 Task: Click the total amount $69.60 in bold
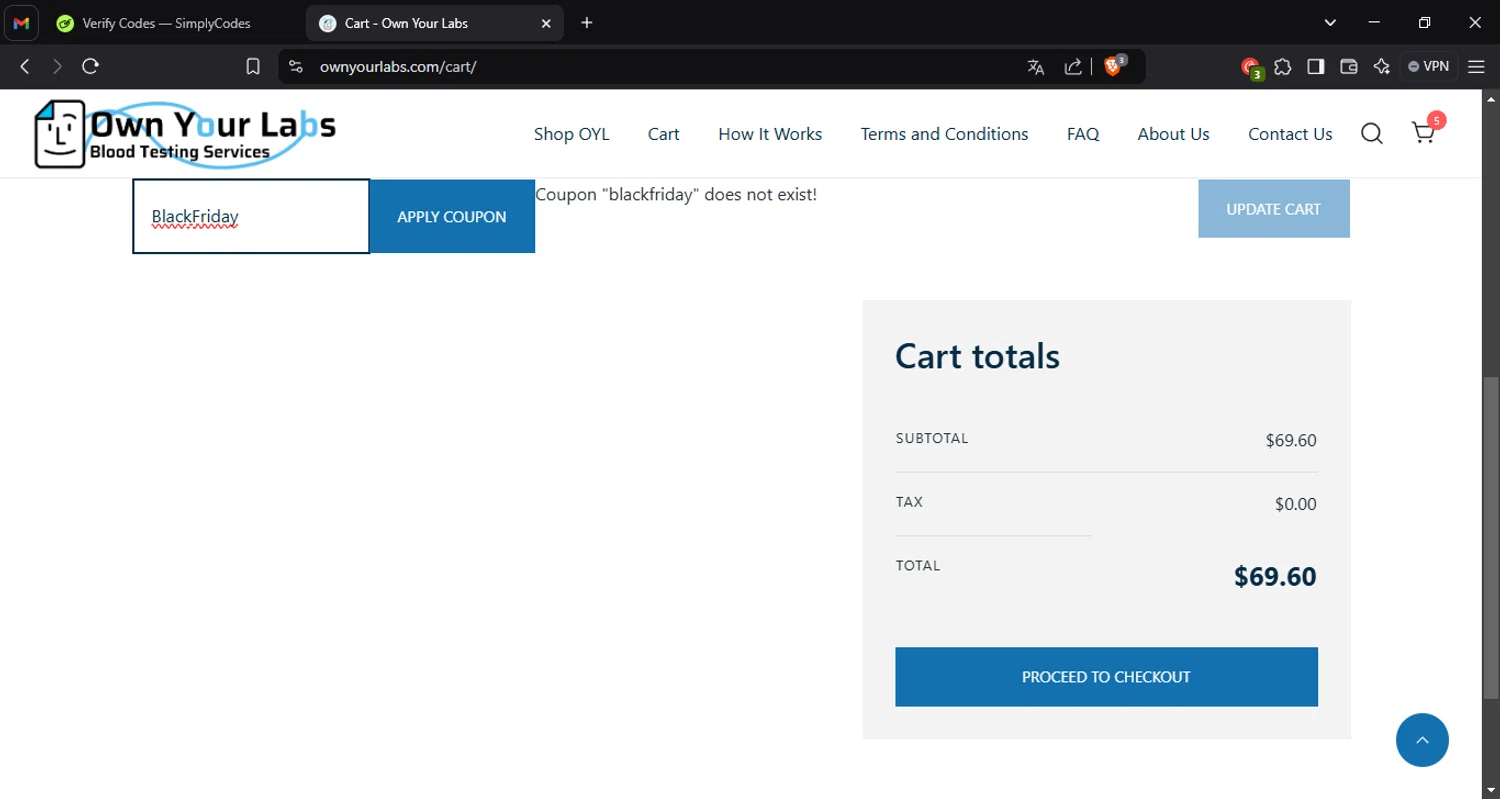tap(1275, 577)
